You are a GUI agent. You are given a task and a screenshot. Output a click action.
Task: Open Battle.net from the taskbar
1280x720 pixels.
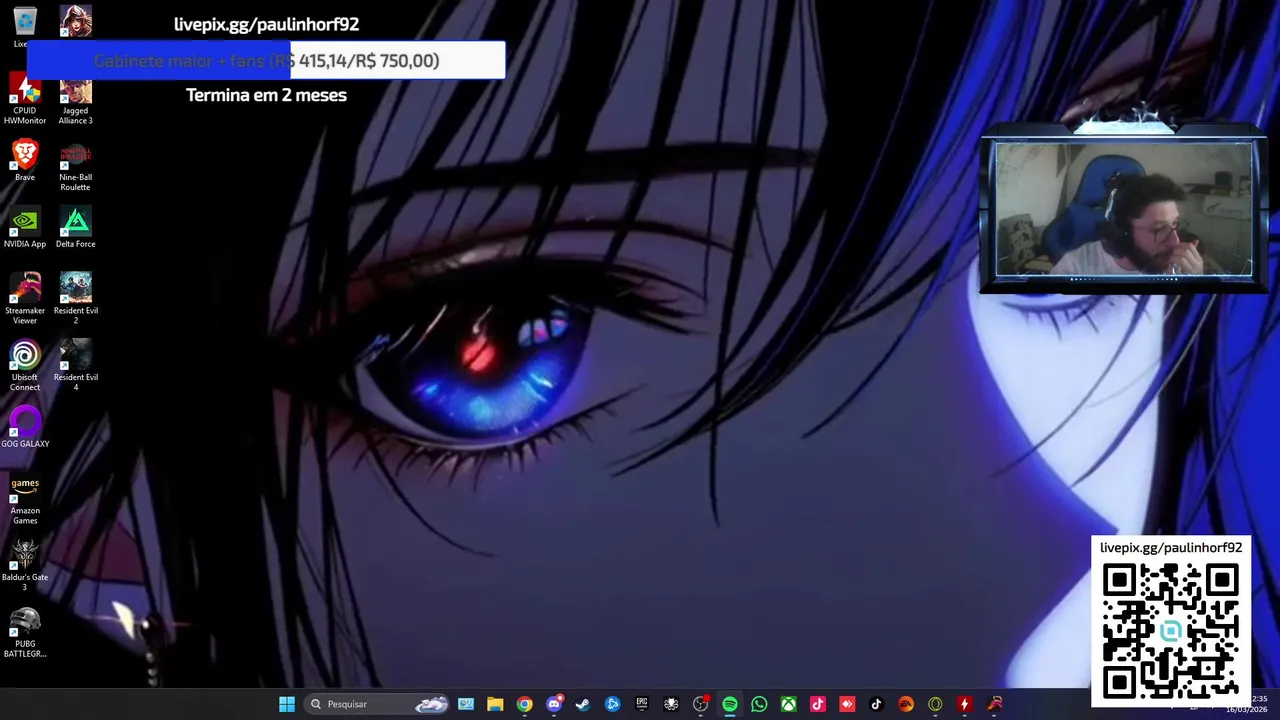[x=612, y=704]
